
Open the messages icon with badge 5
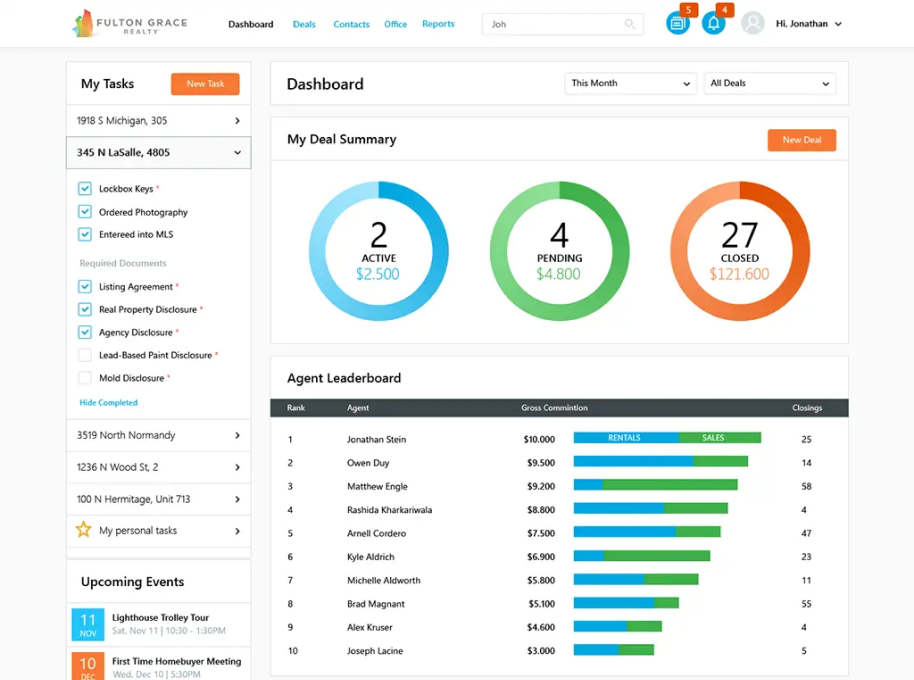tap(677, 23)
